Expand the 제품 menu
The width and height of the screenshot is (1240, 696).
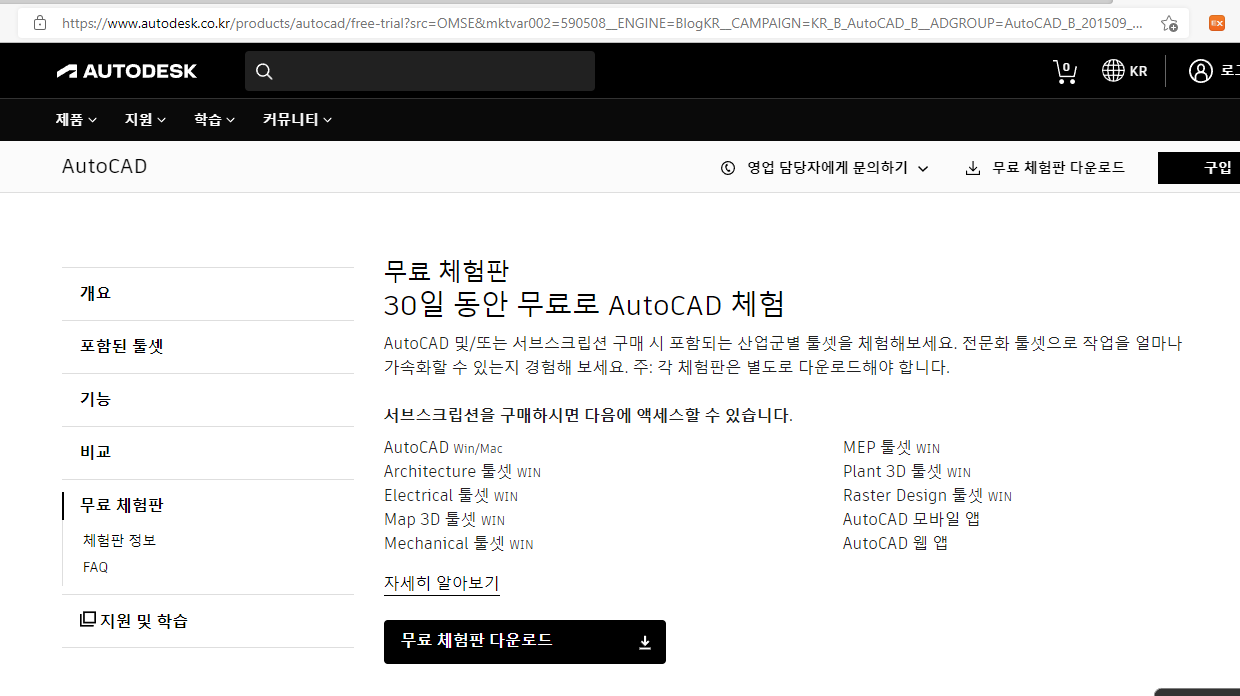76,120
